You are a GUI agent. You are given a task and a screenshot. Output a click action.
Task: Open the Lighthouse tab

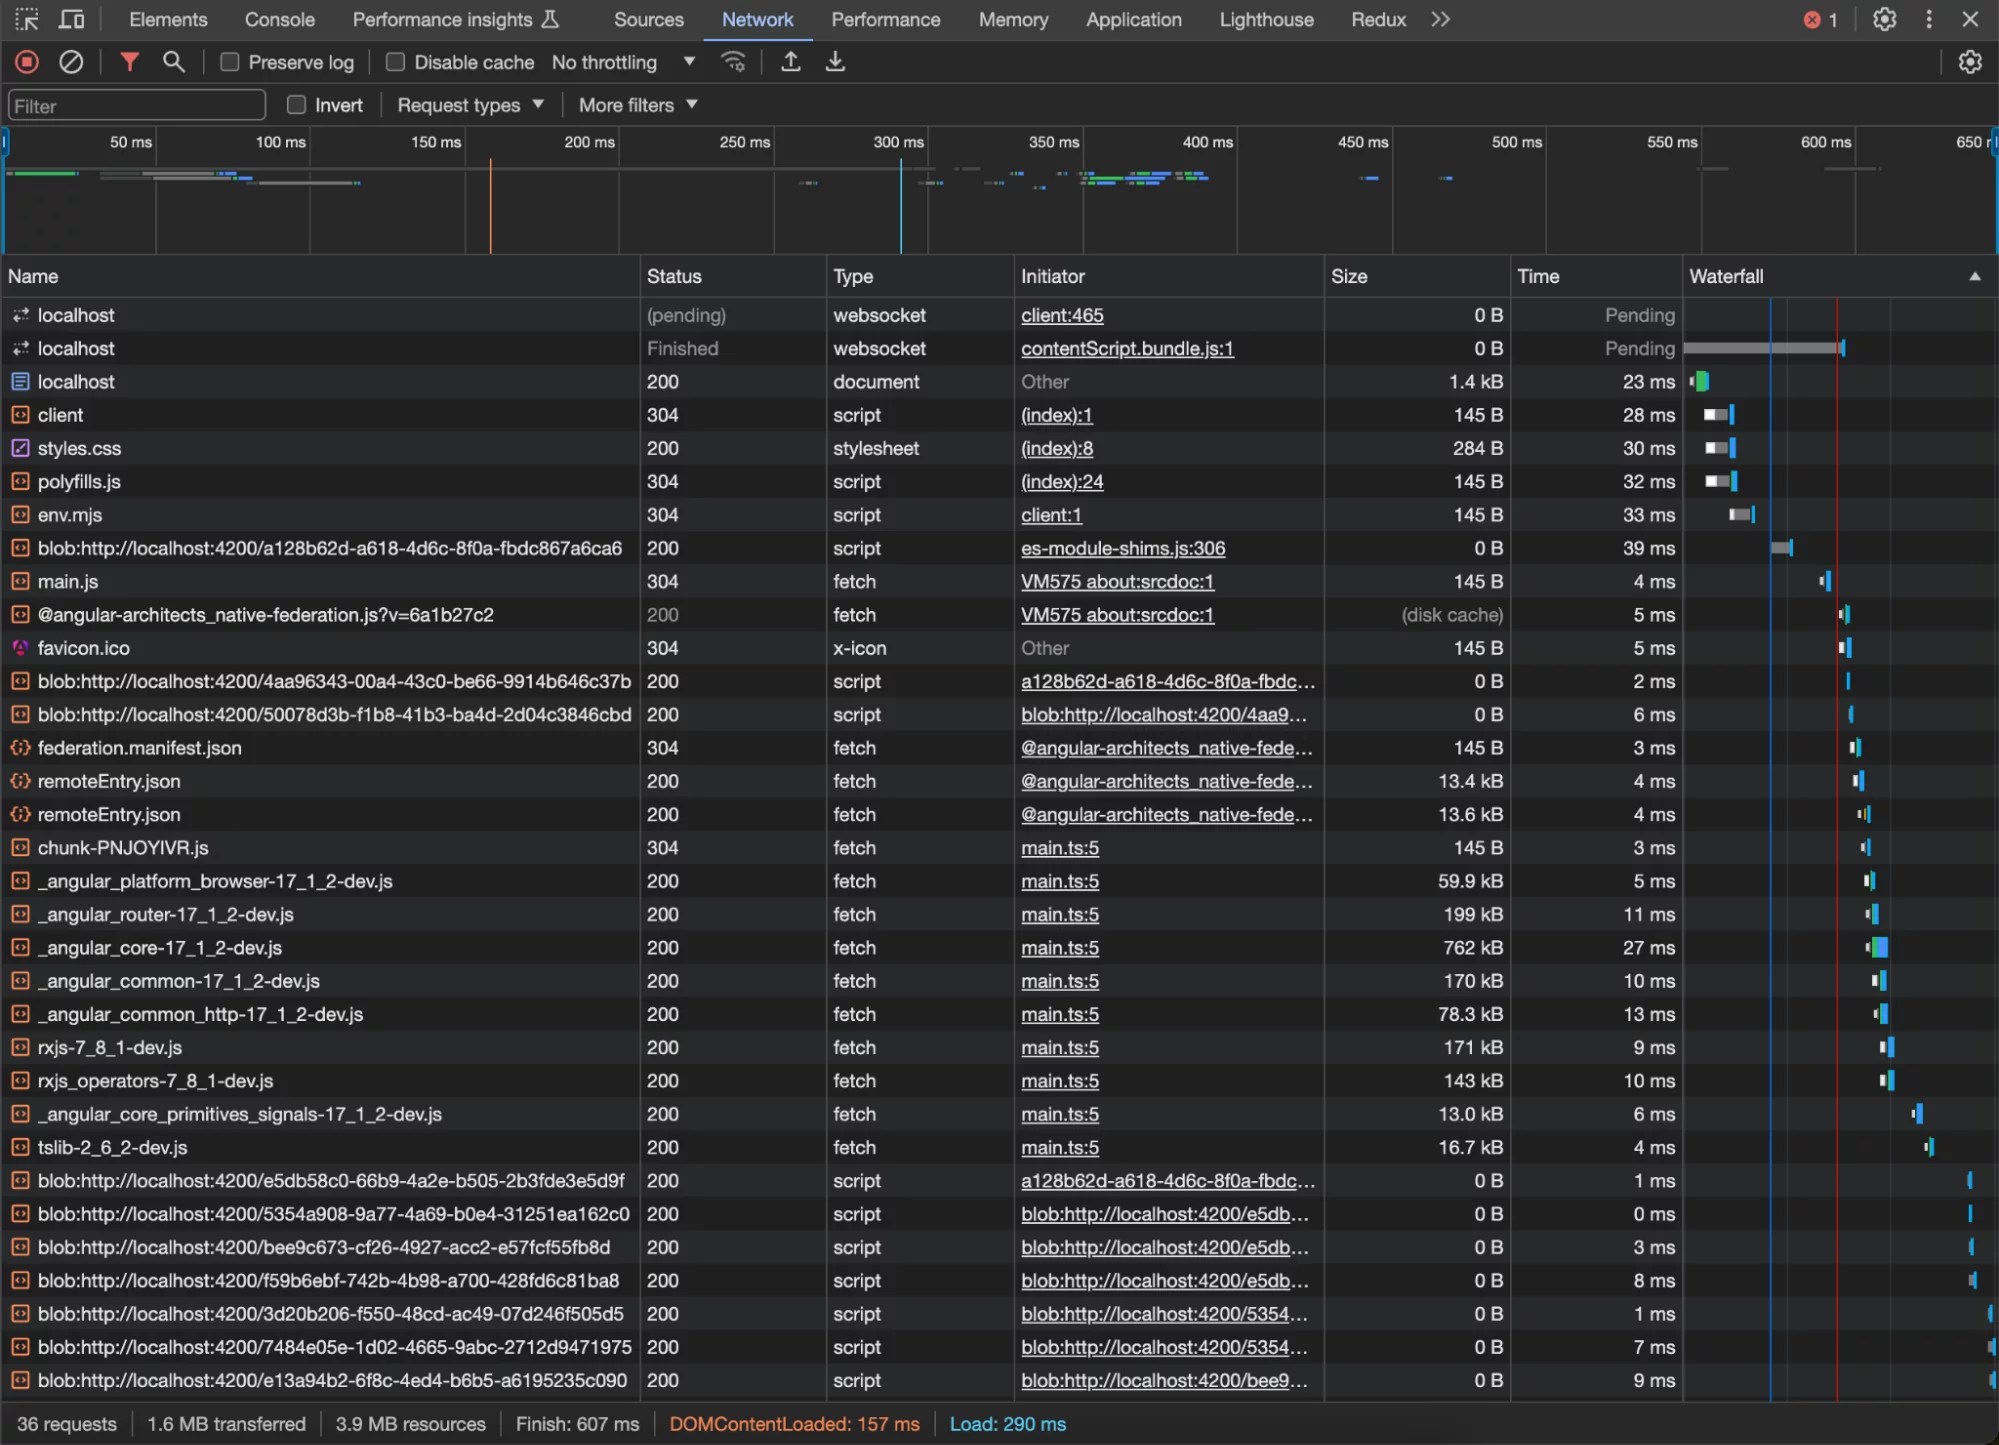click(1266, 19)
